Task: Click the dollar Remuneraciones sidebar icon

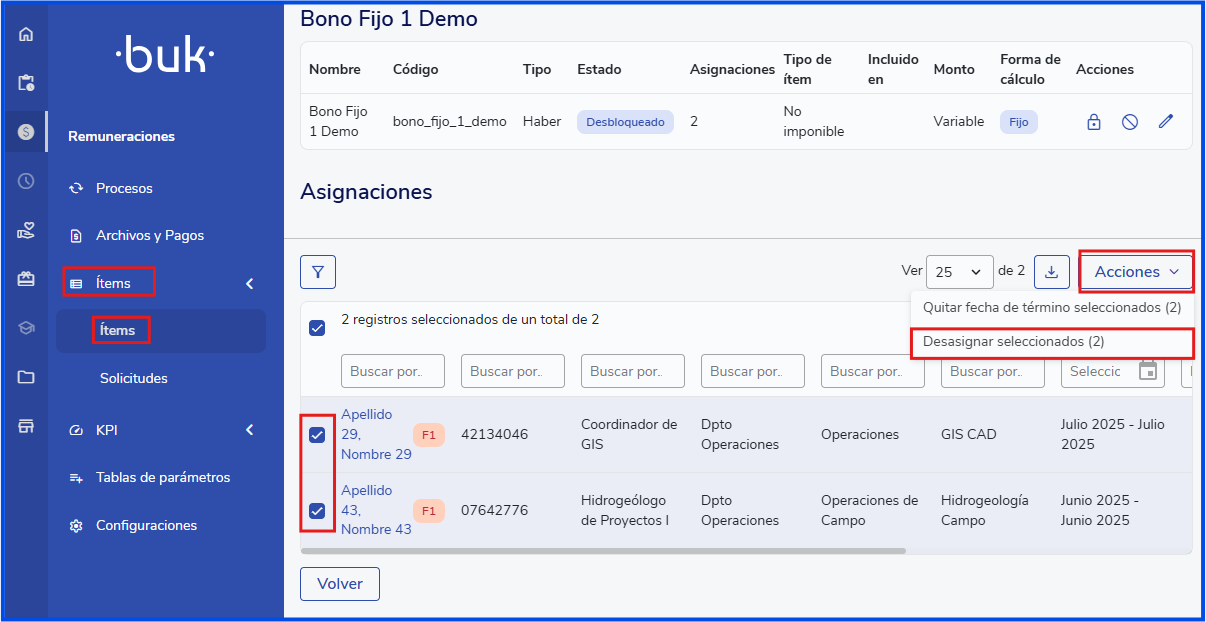Action: (x=26, y=132)
